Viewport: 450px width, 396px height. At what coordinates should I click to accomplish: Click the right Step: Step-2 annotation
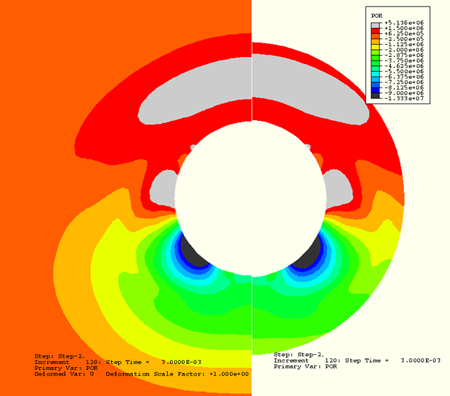[299, 355]
